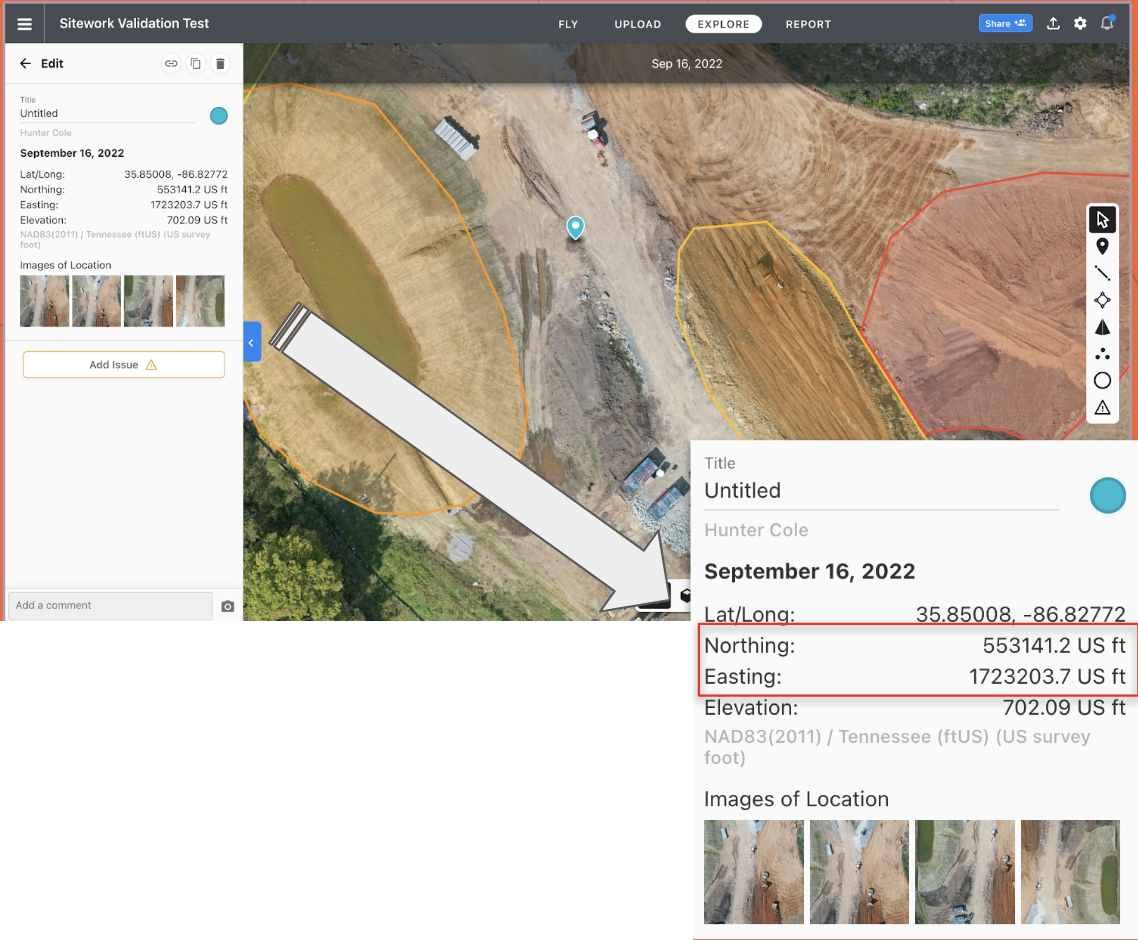The image size is (1138, 940).
Task: Click the Add Issue button
Action: click(123, 364)
